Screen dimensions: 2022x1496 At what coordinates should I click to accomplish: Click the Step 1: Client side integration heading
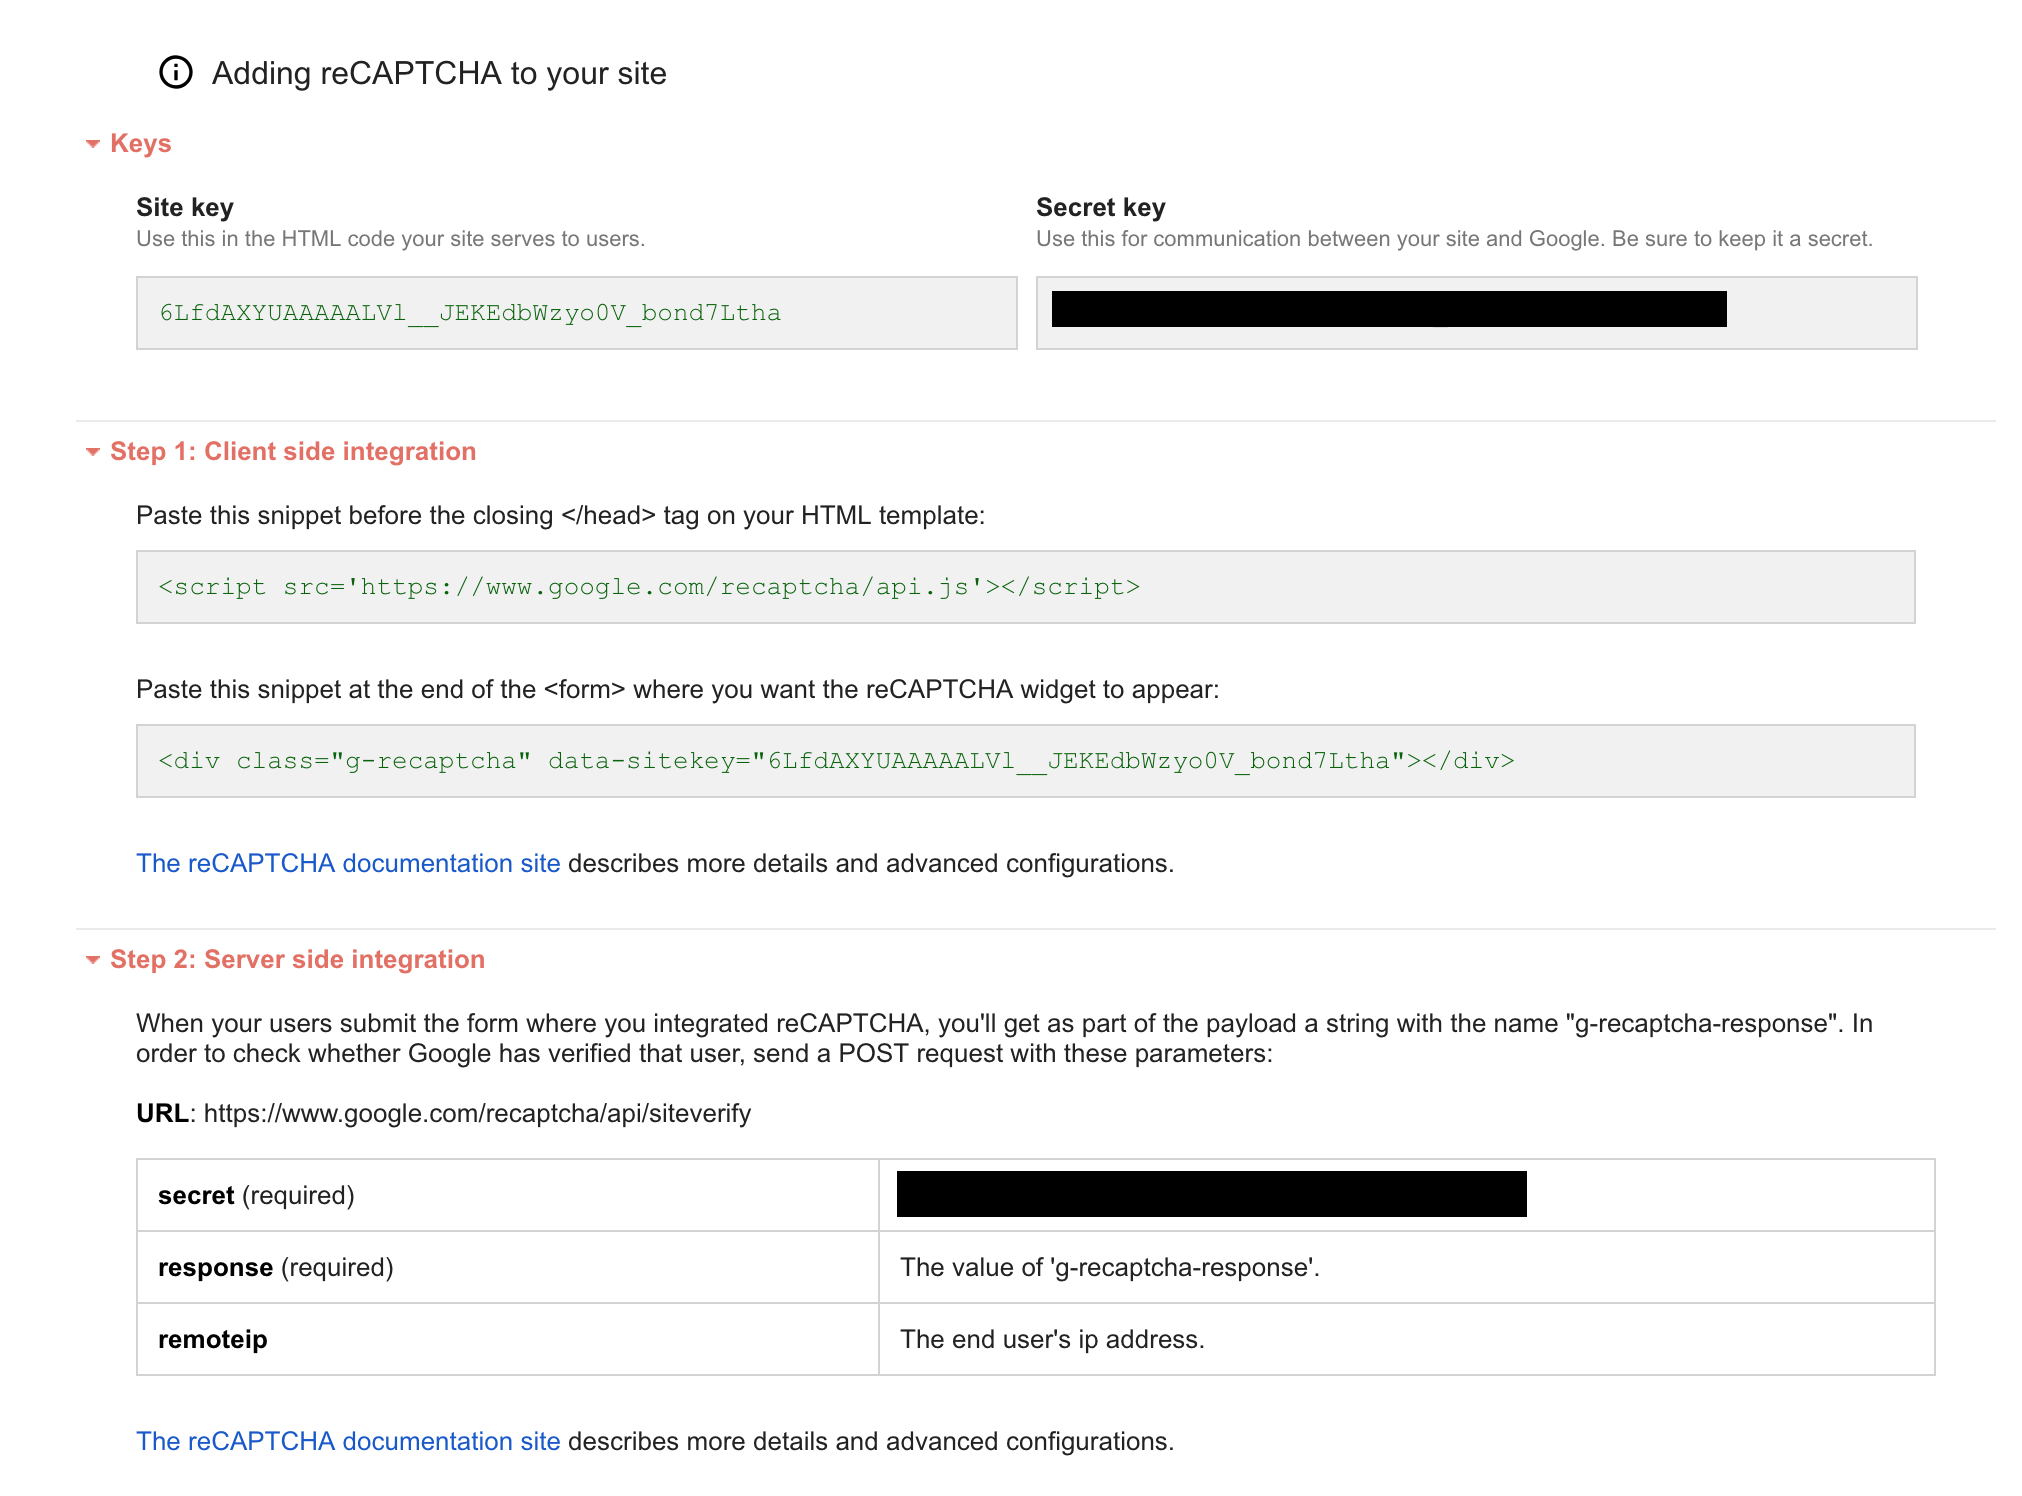point(292,452)
